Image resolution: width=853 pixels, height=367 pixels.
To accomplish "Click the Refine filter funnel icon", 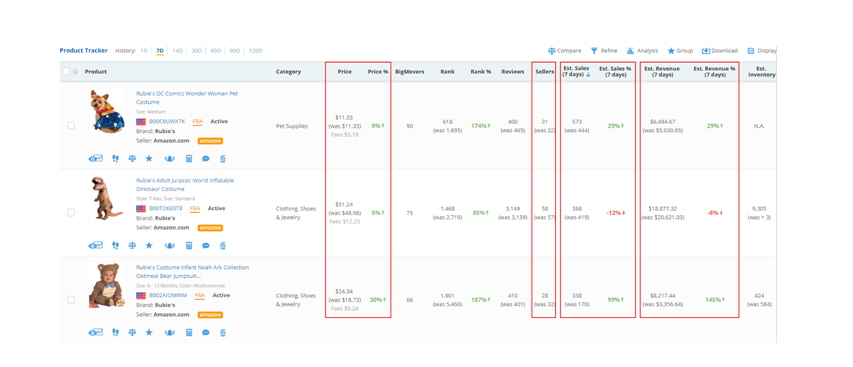I will [594, 51].
